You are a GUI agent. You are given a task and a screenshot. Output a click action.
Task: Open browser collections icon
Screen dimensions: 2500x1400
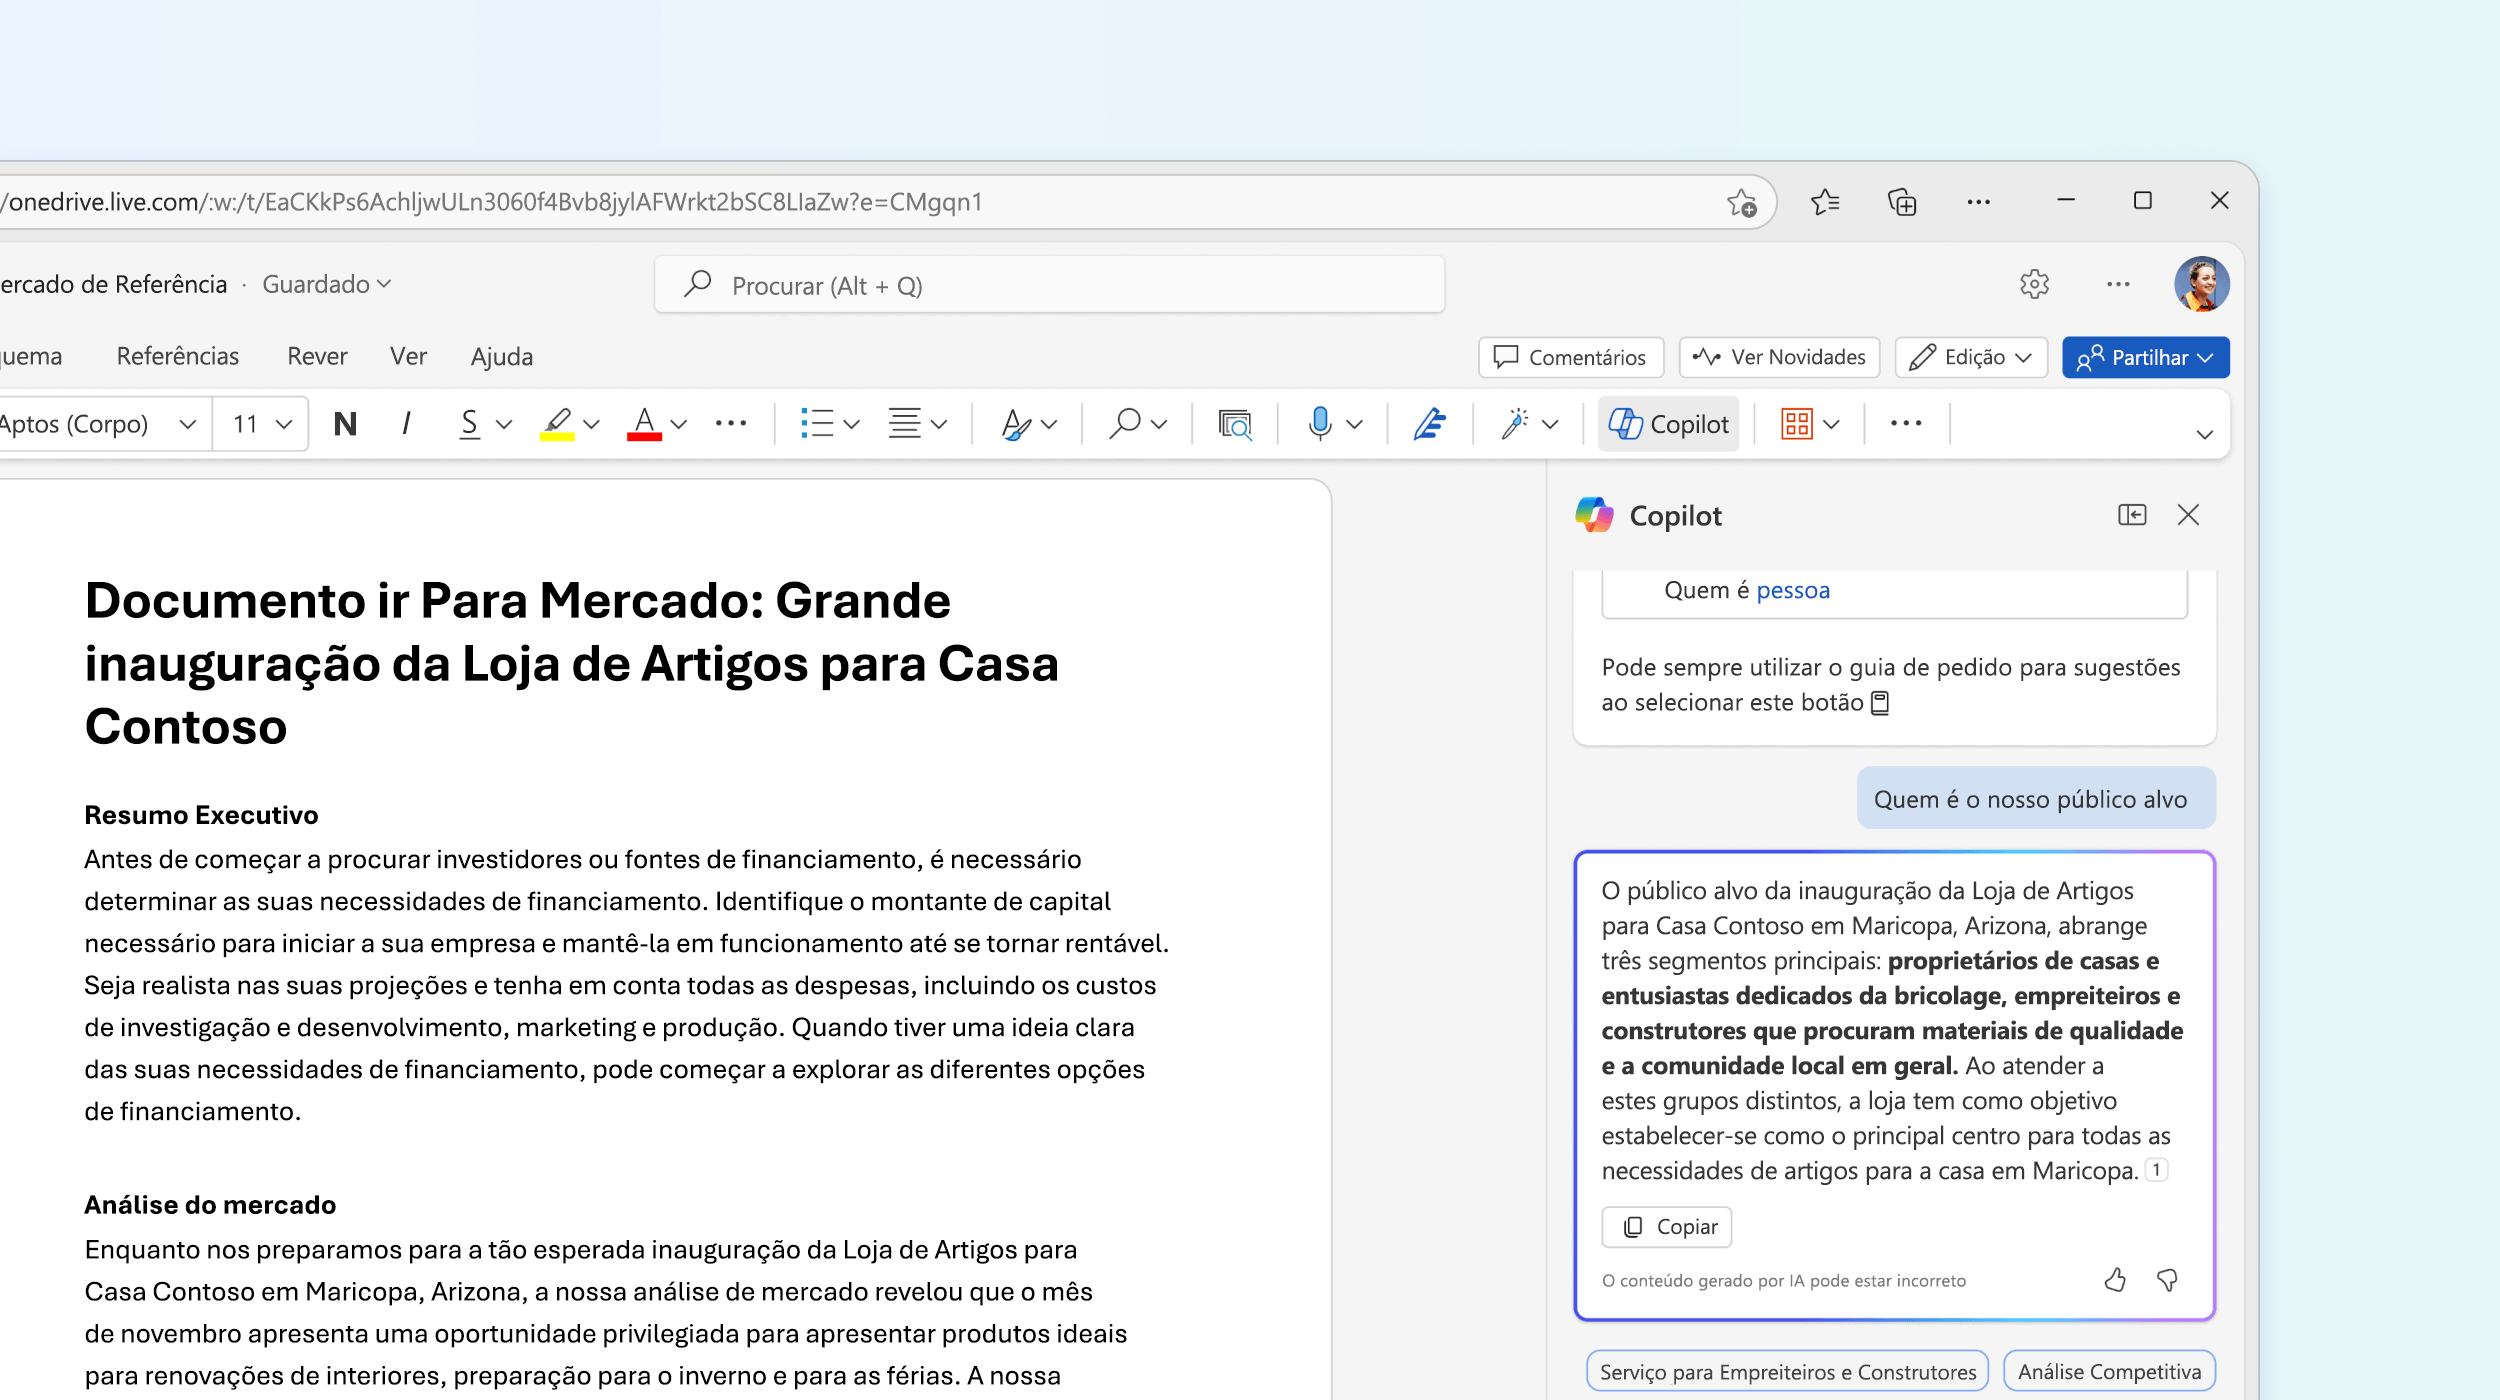point(1902,202)
